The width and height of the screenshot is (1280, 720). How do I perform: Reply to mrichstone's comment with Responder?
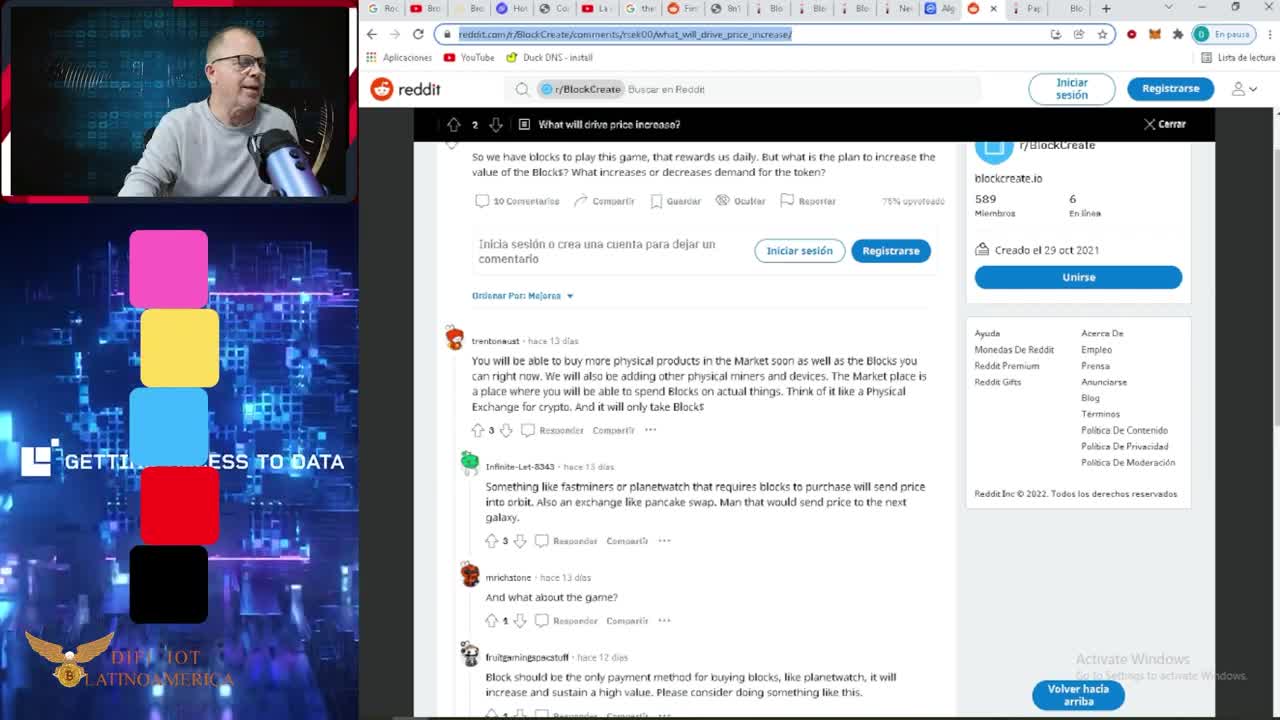click(x=567, y=621)
